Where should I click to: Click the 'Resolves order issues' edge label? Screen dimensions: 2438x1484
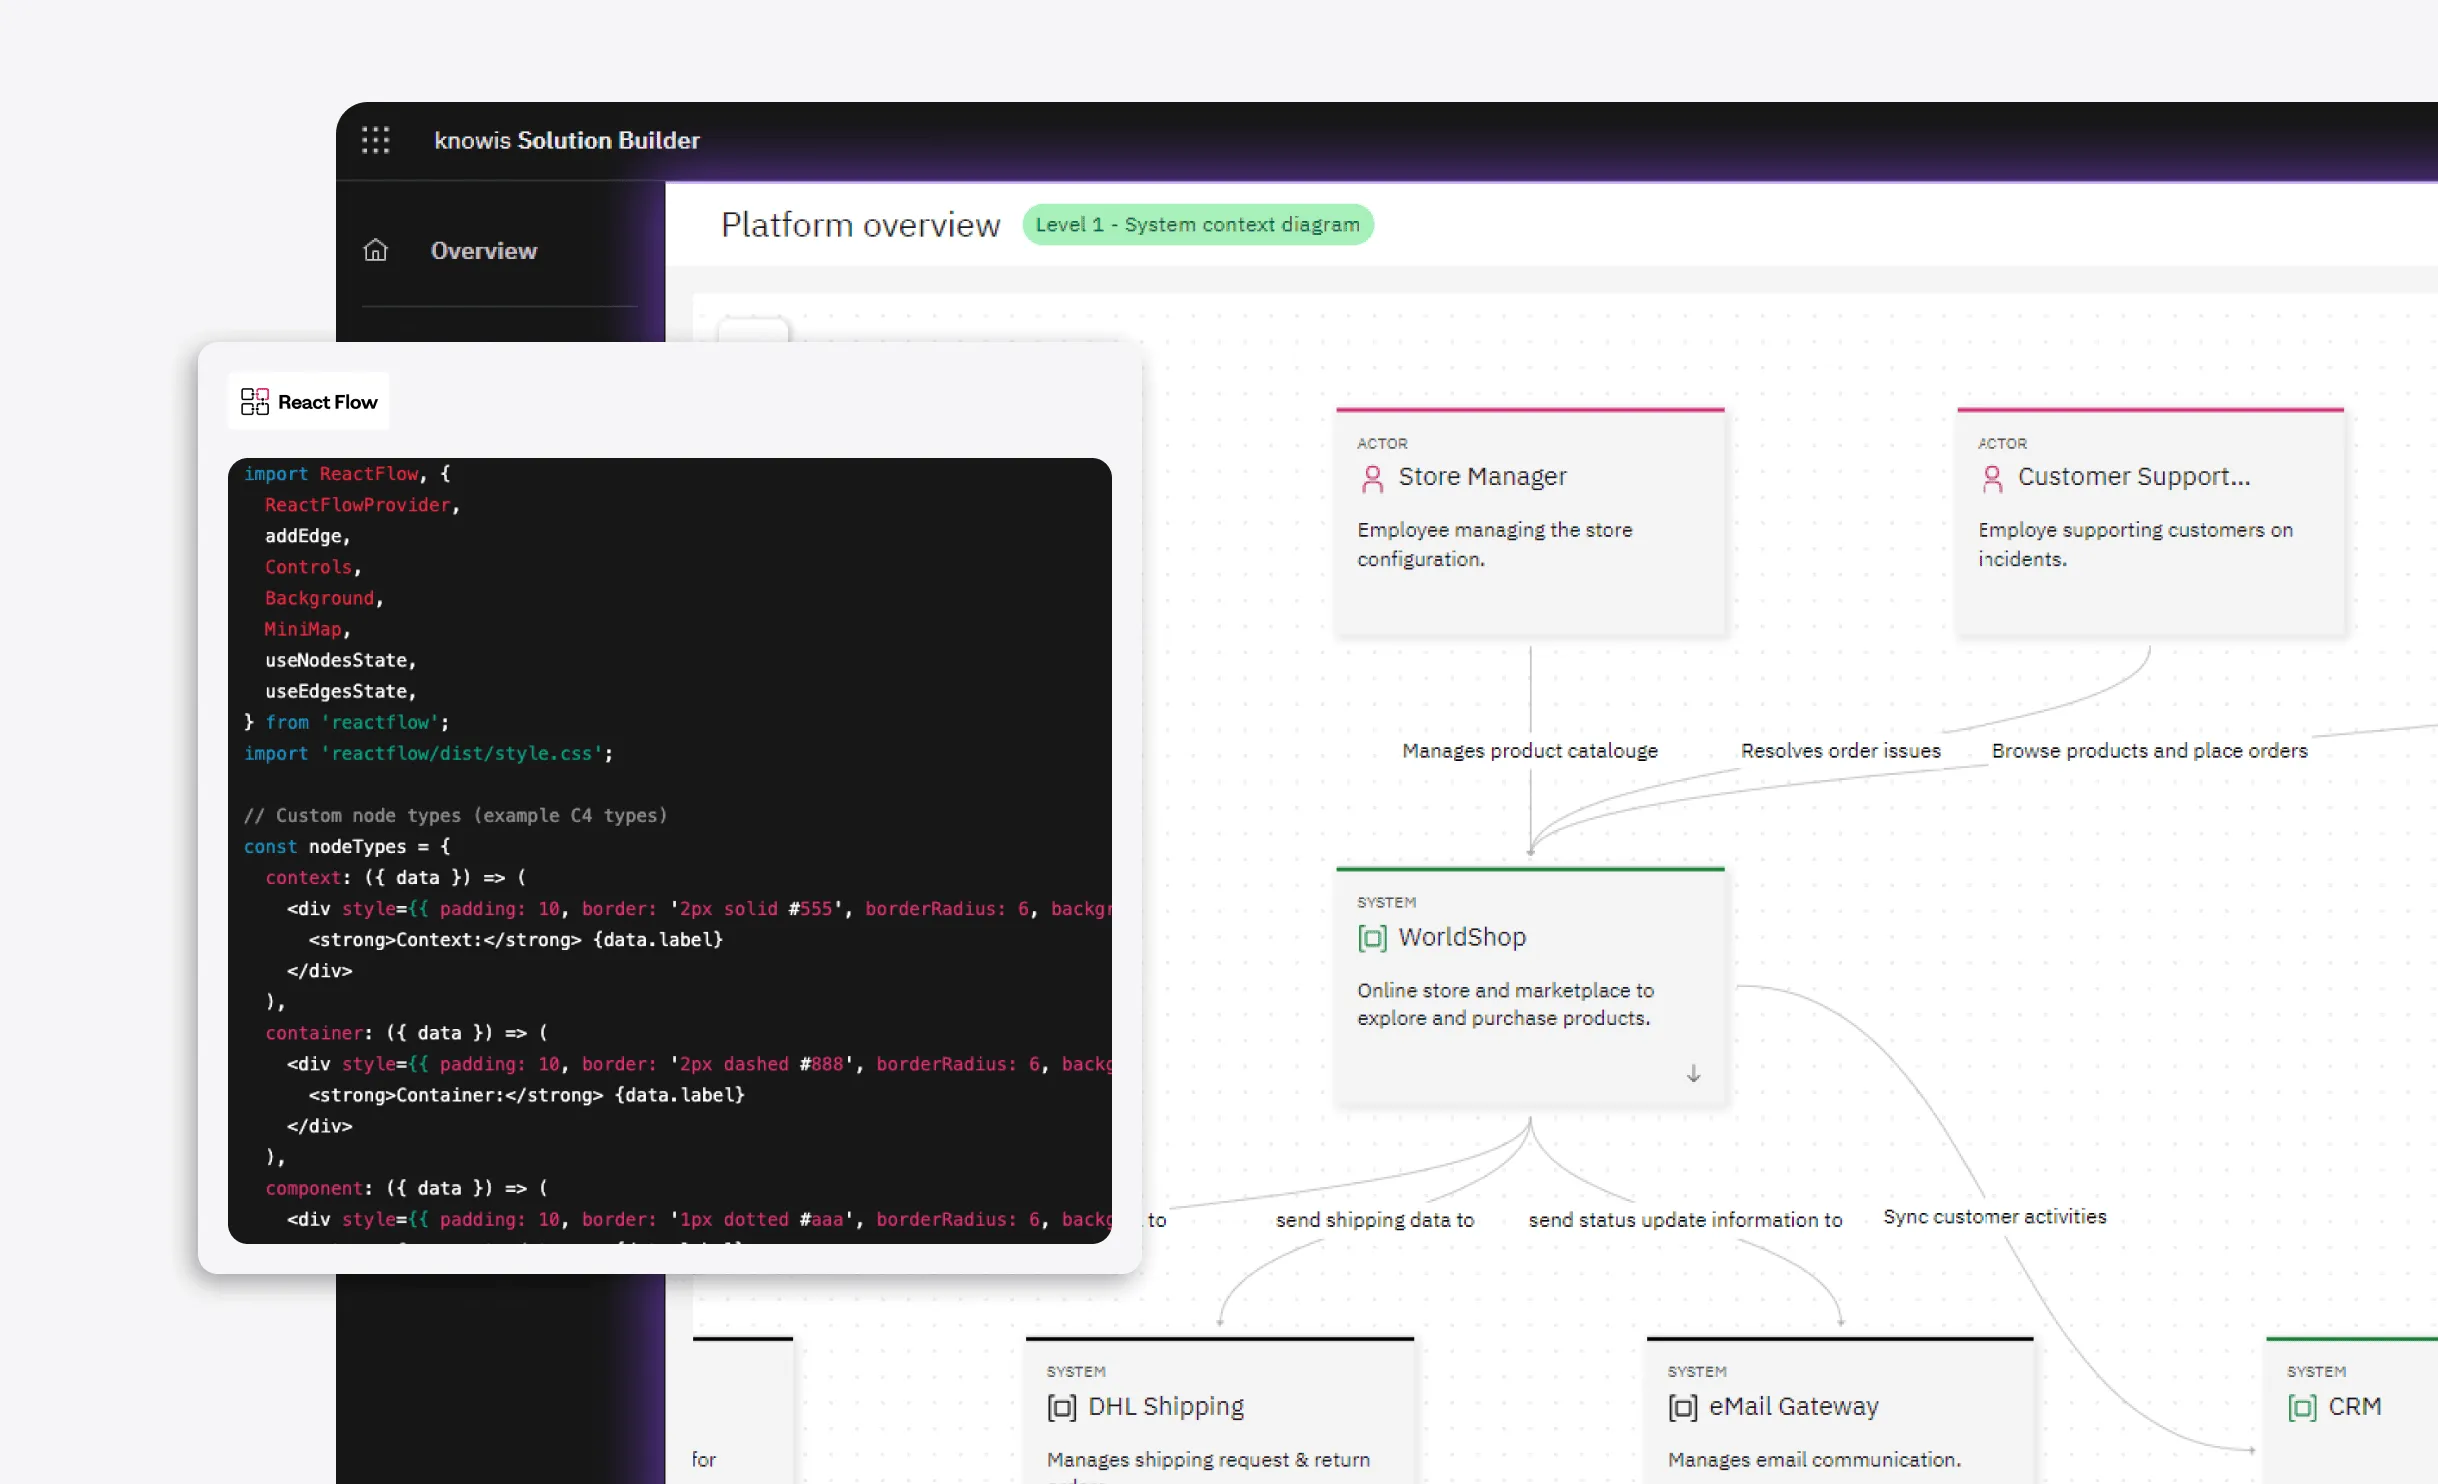tap(1840, 751)
